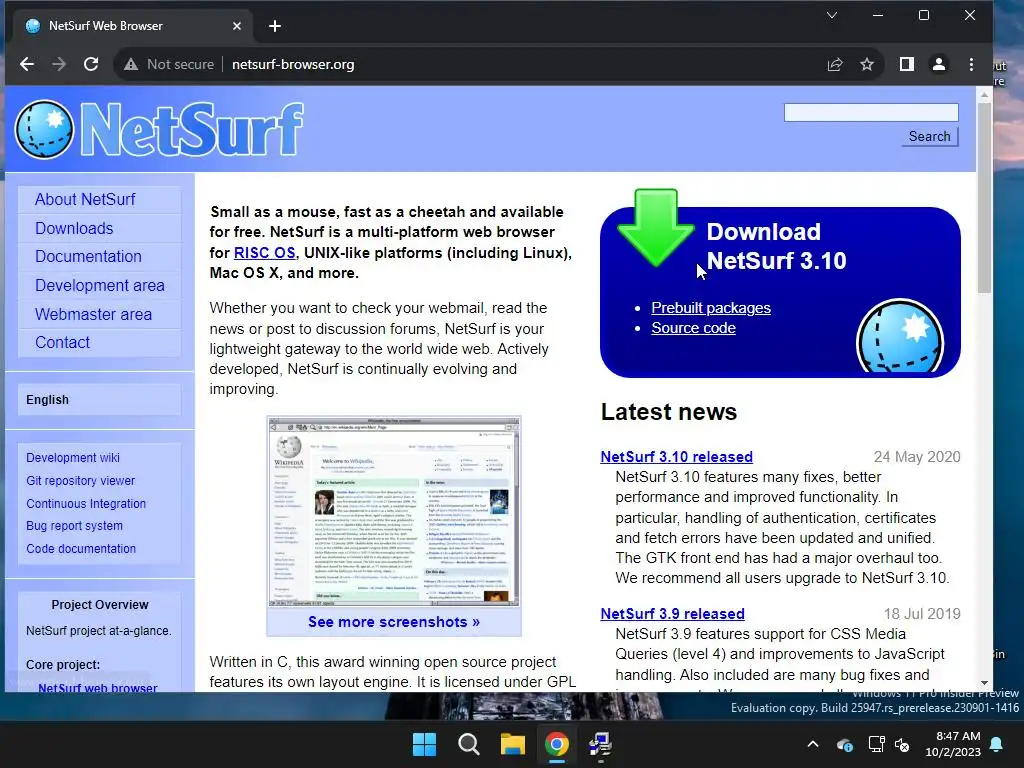This screenshot has height=768, width=1024.
Task: Open NetSurf 3.10 released news
Action: tap(677, 456)
